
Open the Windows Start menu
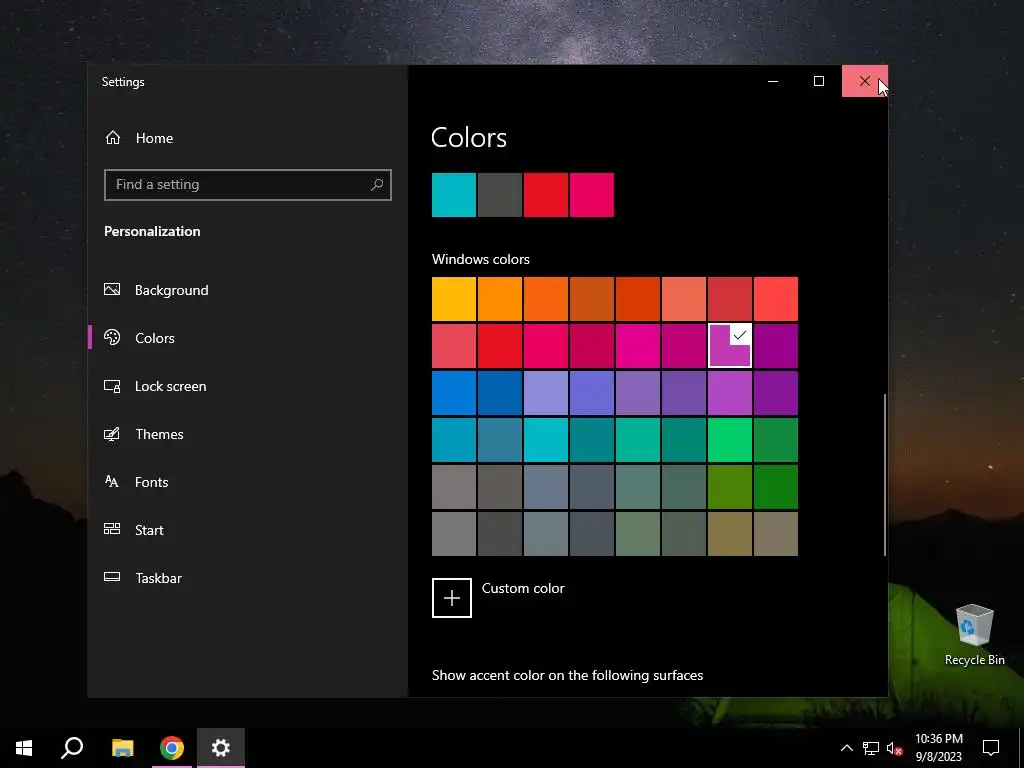pyautogui.click(x=24, y=748)
